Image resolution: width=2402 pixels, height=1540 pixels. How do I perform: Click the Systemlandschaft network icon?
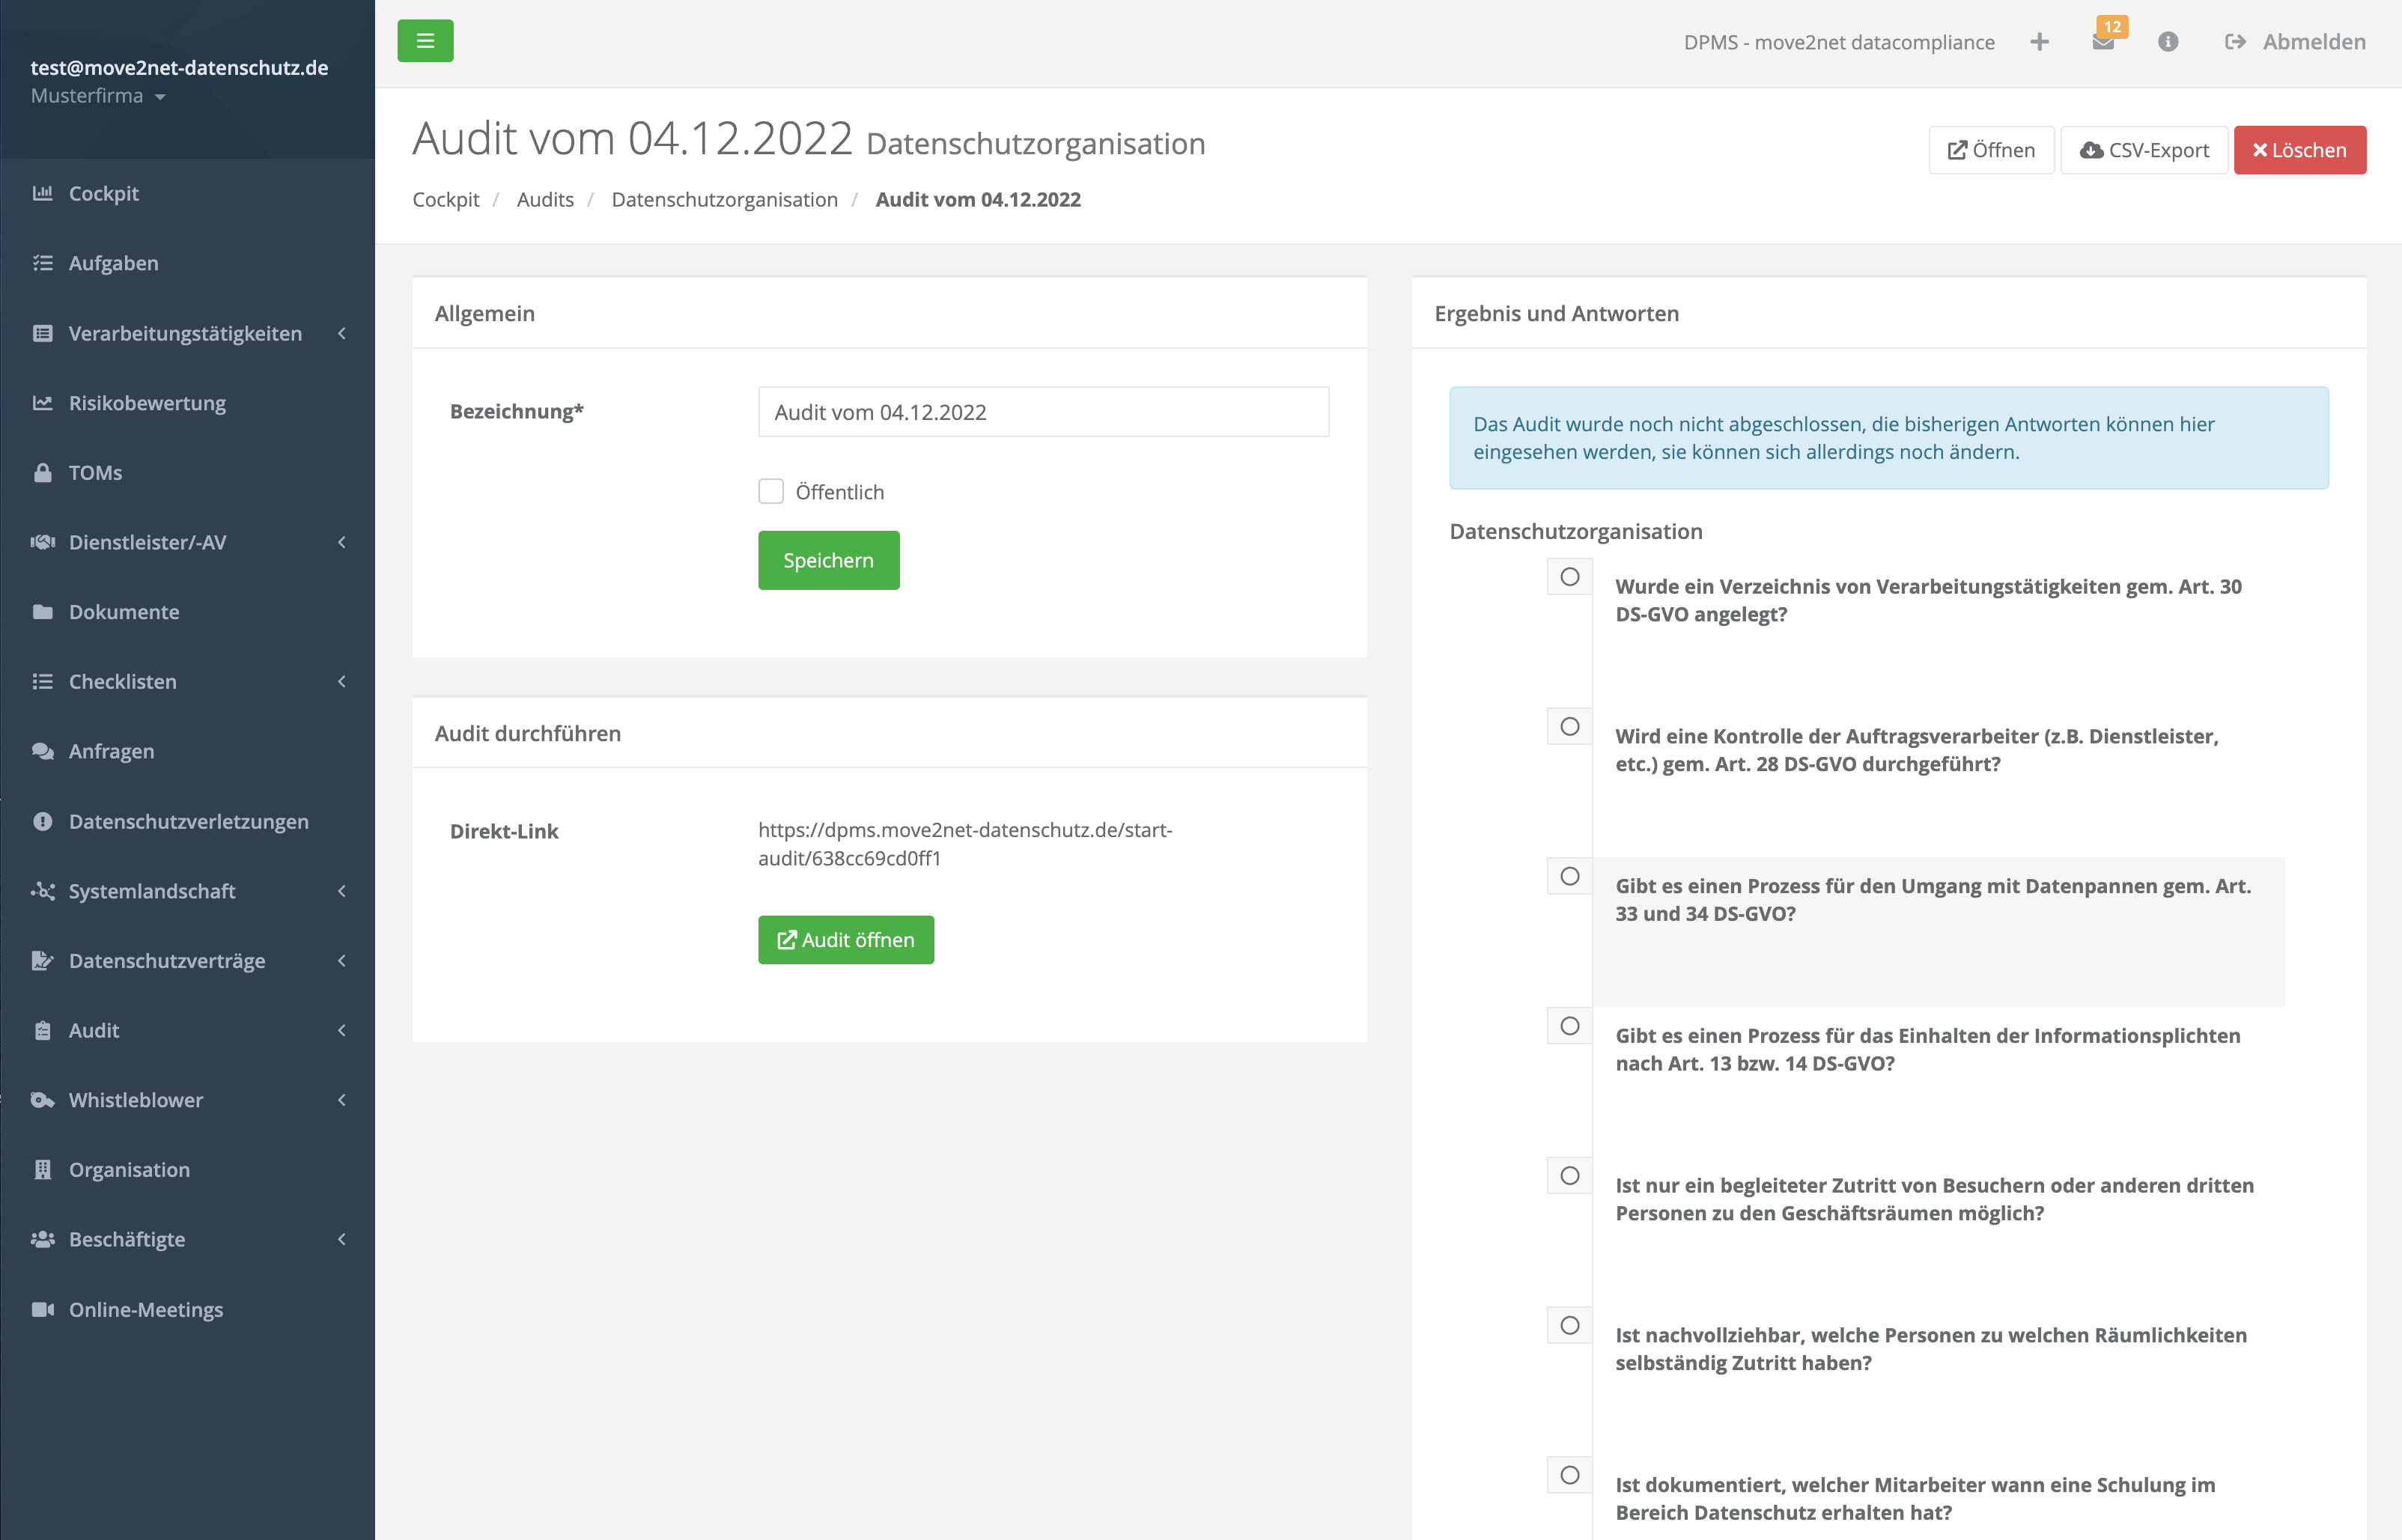point(42,890)
